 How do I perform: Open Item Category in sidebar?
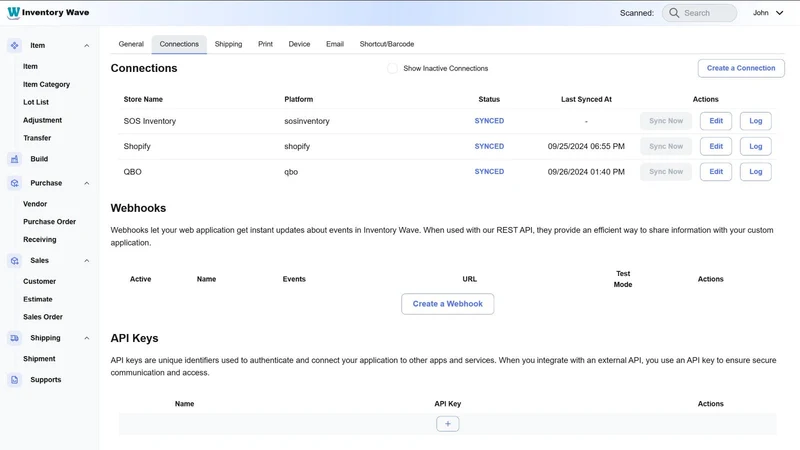coord(46,84)
